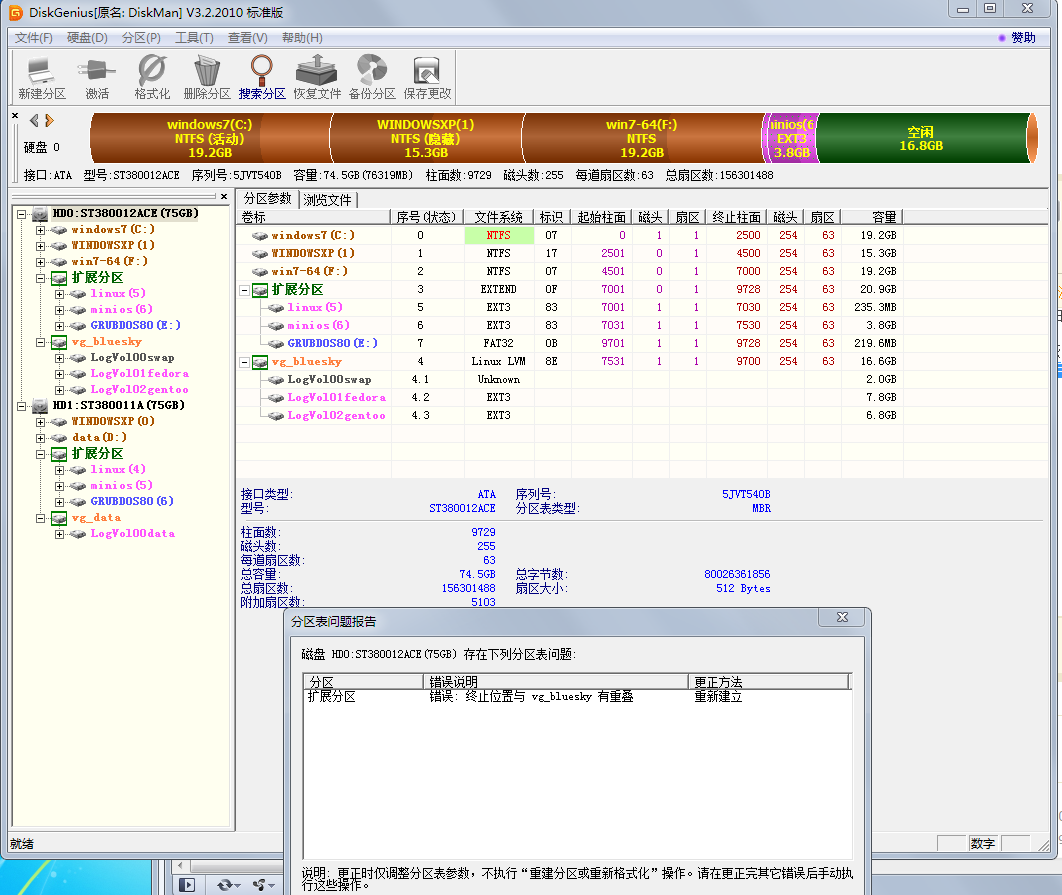Select the green 空闲 16.8GB segment

click(x=921, y=138)
